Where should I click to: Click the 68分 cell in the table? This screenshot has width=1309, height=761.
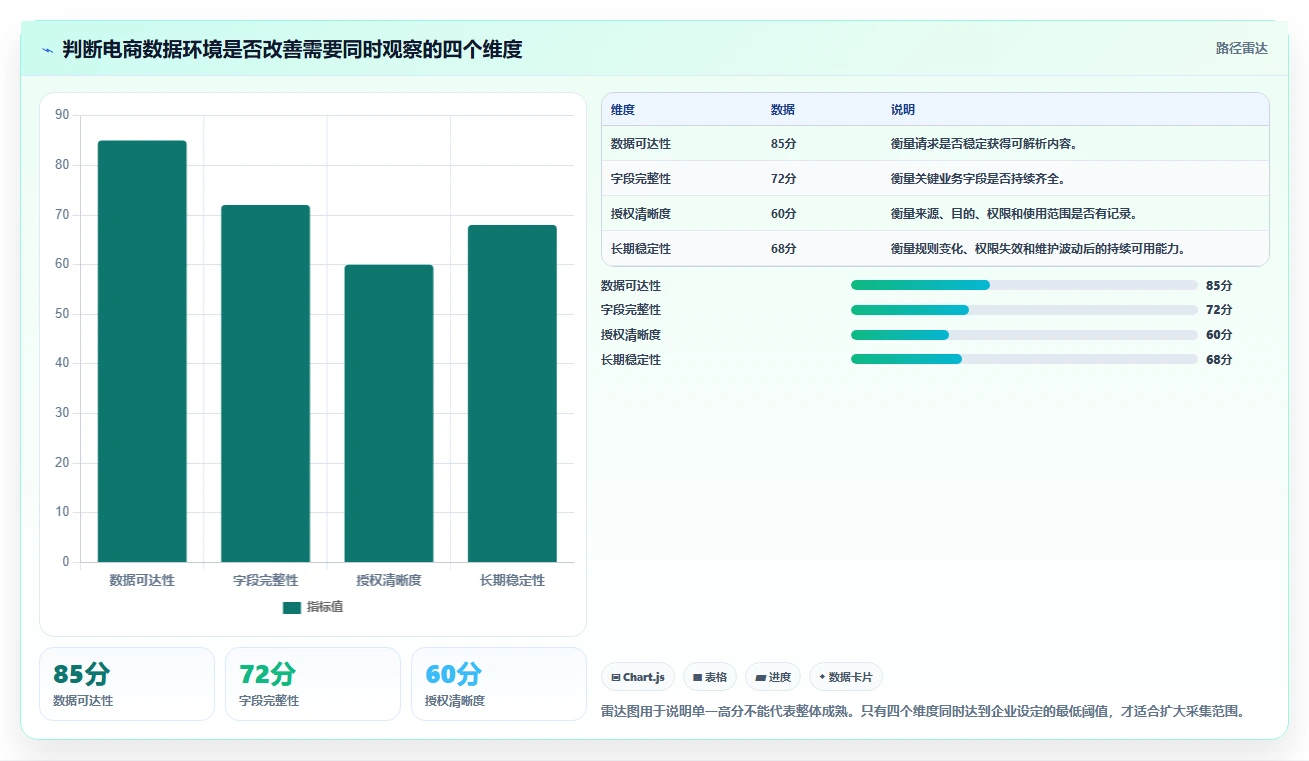coord(784,249)
